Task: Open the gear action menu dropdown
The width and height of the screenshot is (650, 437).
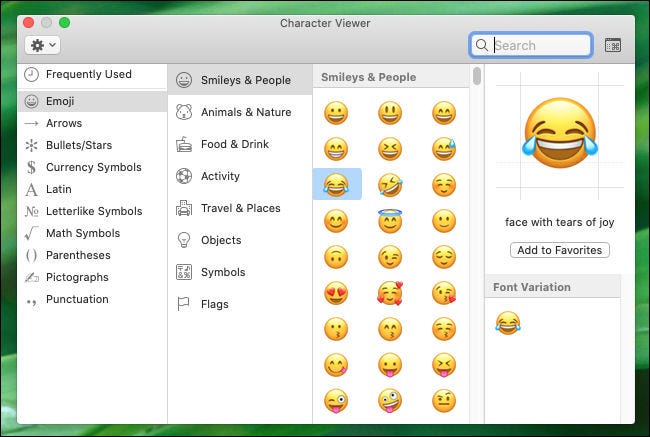Action: click(x=43, y=45)
